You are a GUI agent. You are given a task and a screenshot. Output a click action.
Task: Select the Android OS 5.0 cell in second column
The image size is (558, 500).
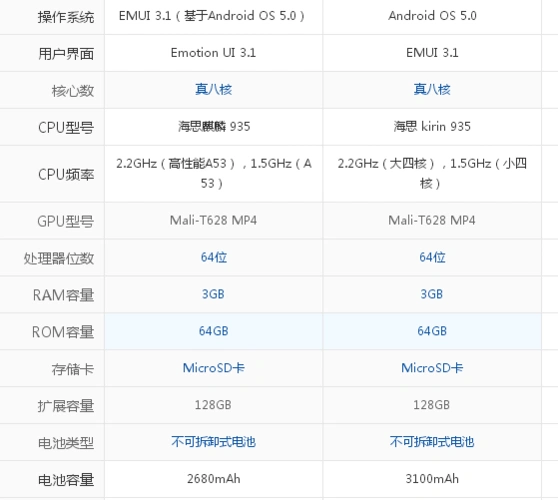click(x=432, y=16)
